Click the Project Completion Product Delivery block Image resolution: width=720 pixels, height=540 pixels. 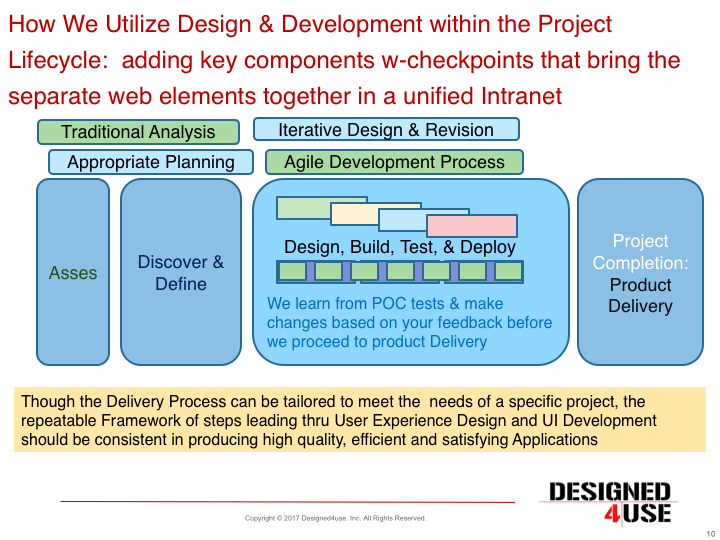coord(640,272)
